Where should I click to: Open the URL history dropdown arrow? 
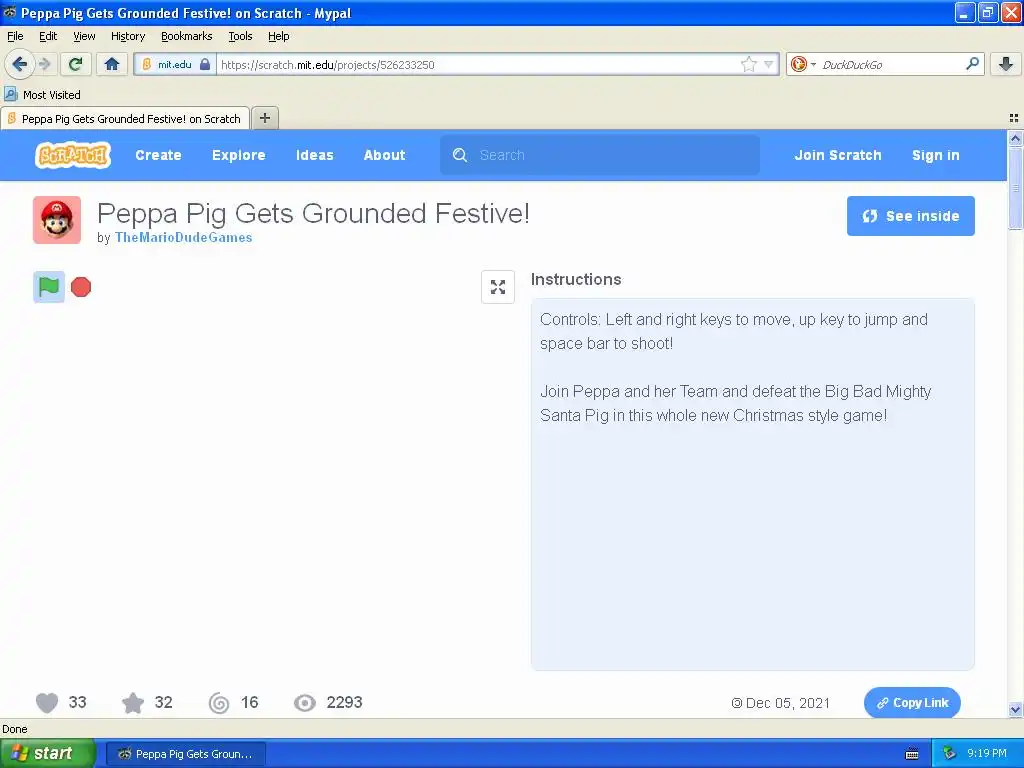769,64
